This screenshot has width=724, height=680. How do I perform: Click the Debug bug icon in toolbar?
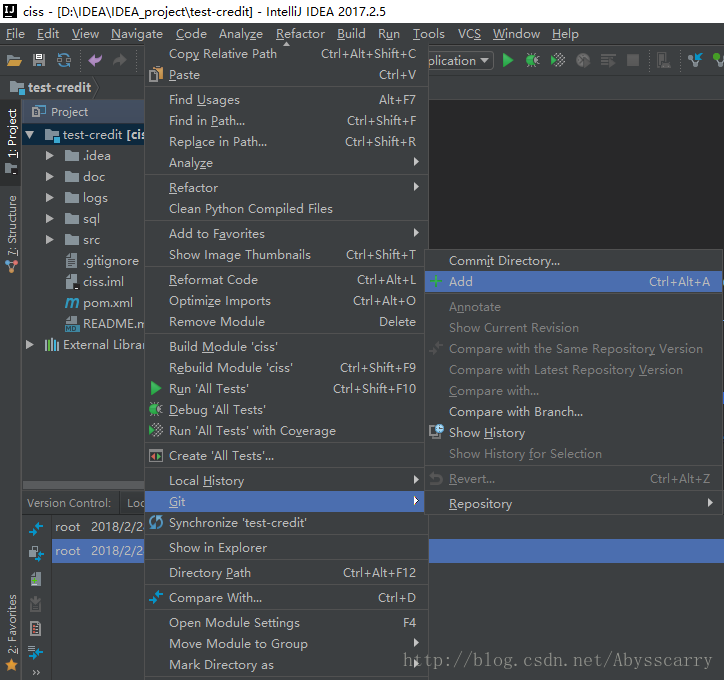point(532,60)
